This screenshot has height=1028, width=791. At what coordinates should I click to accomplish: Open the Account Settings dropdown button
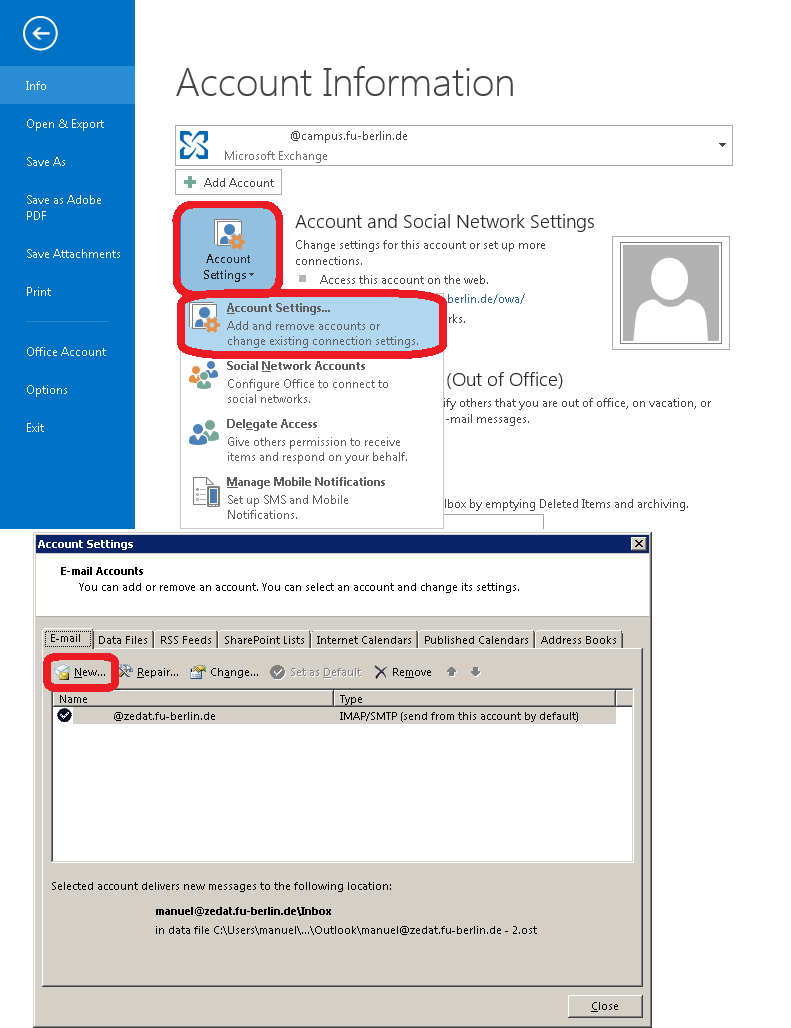pyautogui.click(x=228, y=249)
